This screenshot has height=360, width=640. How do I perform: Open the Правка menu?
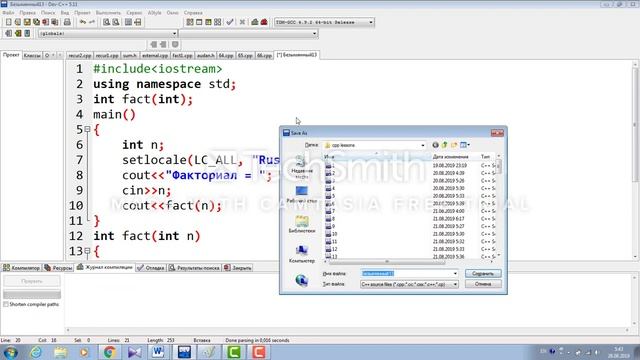(x=27, y=13)
